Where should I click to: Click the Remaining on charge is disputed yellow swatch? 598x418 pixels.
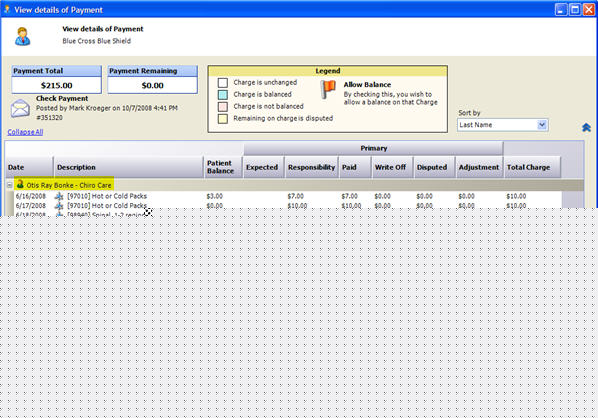coord(223,119)
